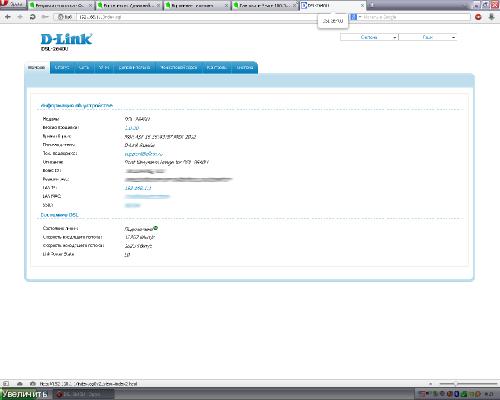Click the LAN IP address link
Viewport: 500px width, 400px height.
coord(138,188)
